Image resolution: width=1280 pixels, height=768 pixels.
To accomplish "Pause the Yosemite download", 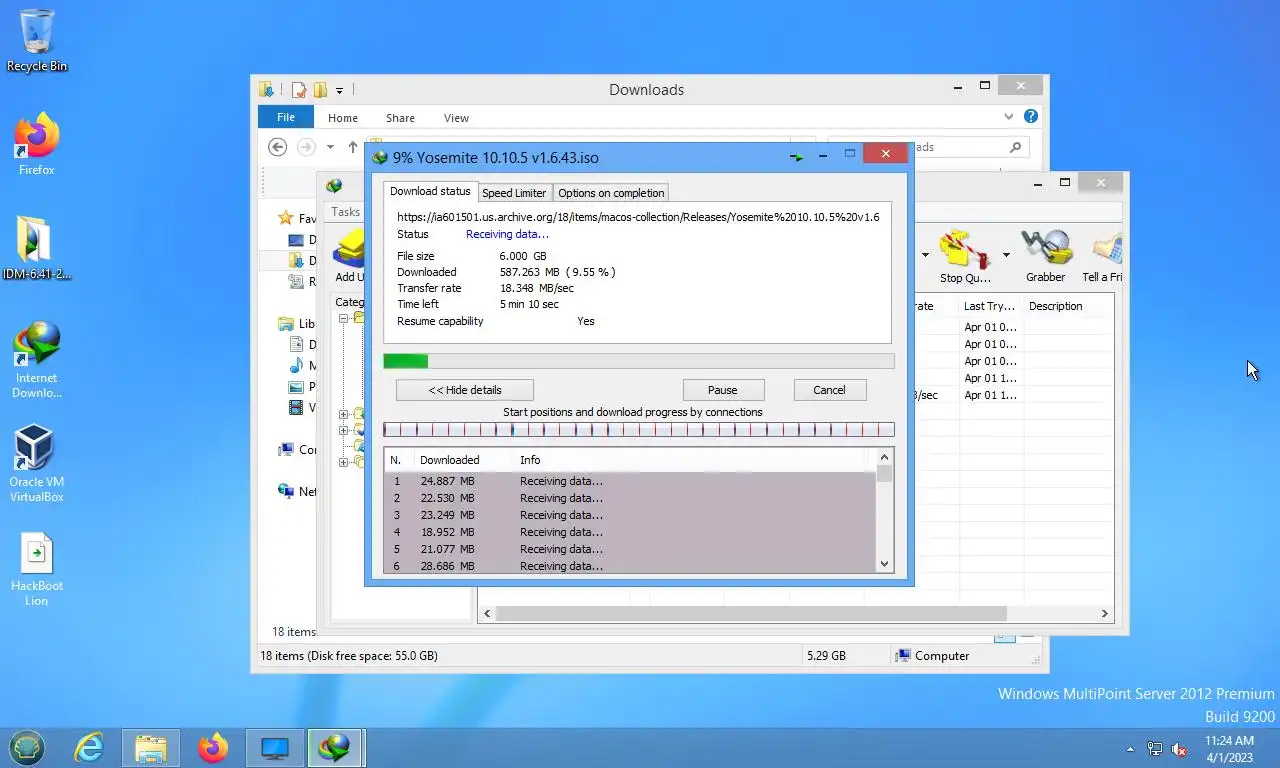I will click(x=723, y=390).
